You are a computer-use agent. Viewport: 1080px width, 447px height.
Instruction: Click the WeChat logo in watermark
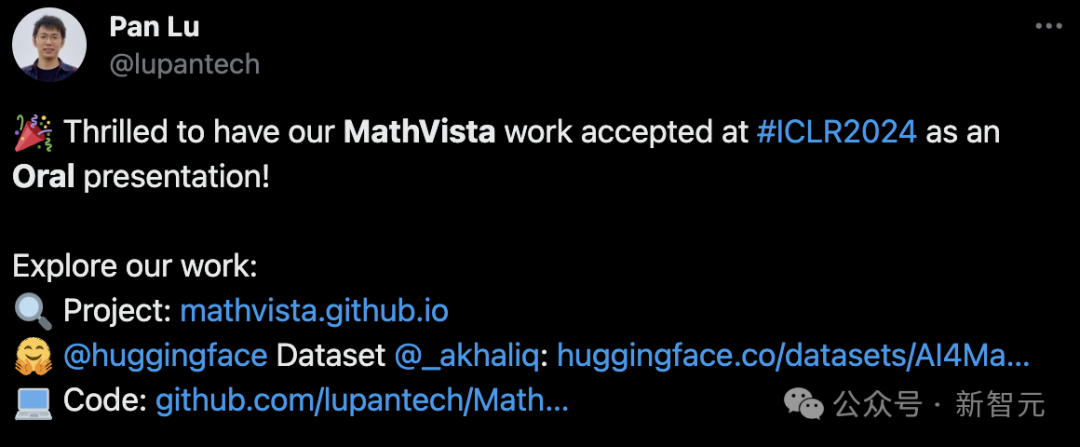pyautogui.click(x=805, y=403)
